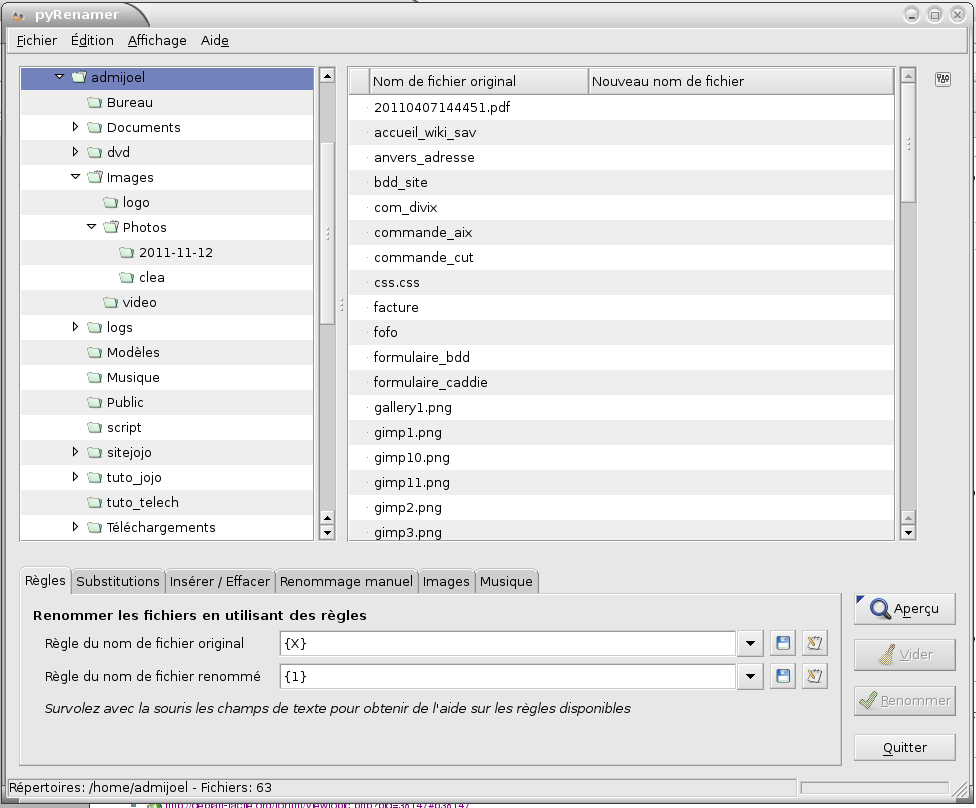Image resolution: width=976 pixels, height=808 pixels.
Task: Click the Bureau folder icon
Action: click(x=95, y=103)
